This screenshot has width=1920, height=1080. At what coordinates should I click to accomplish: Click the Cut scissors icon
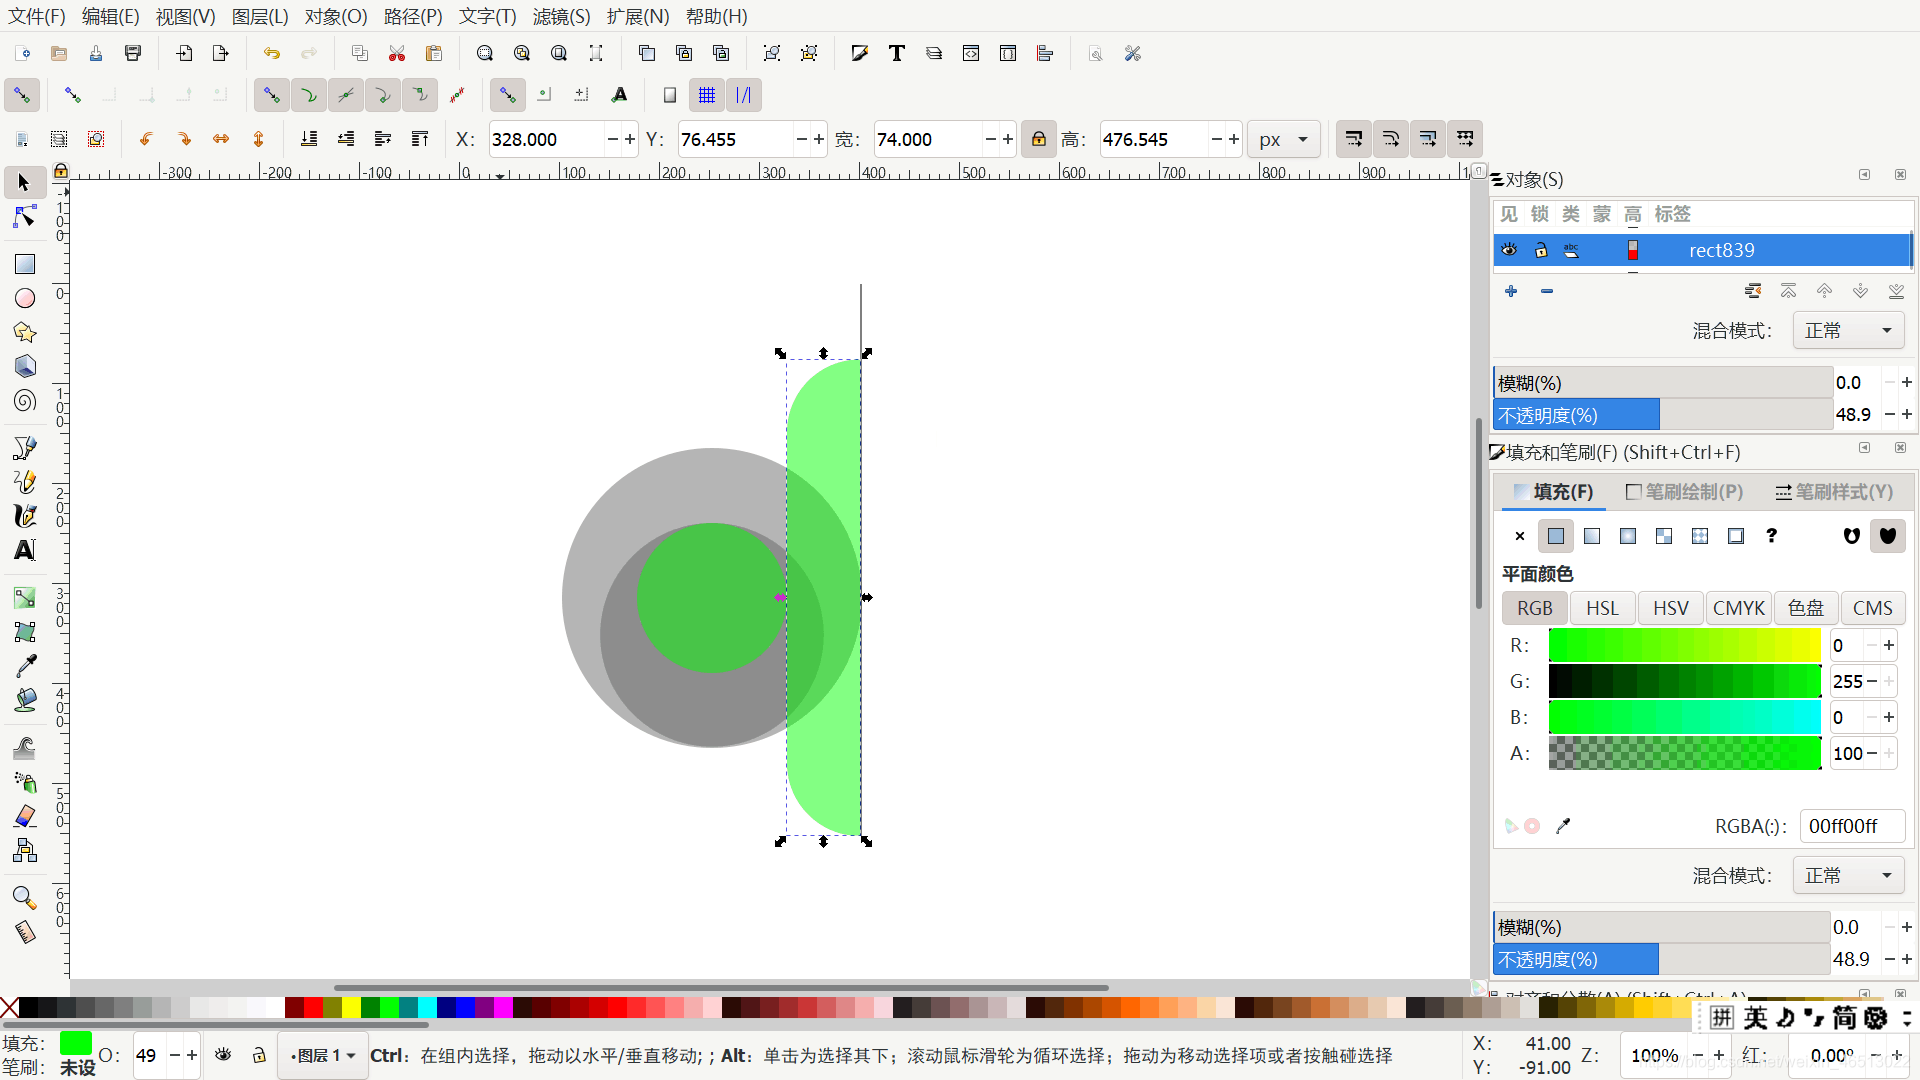click(397, 54)
